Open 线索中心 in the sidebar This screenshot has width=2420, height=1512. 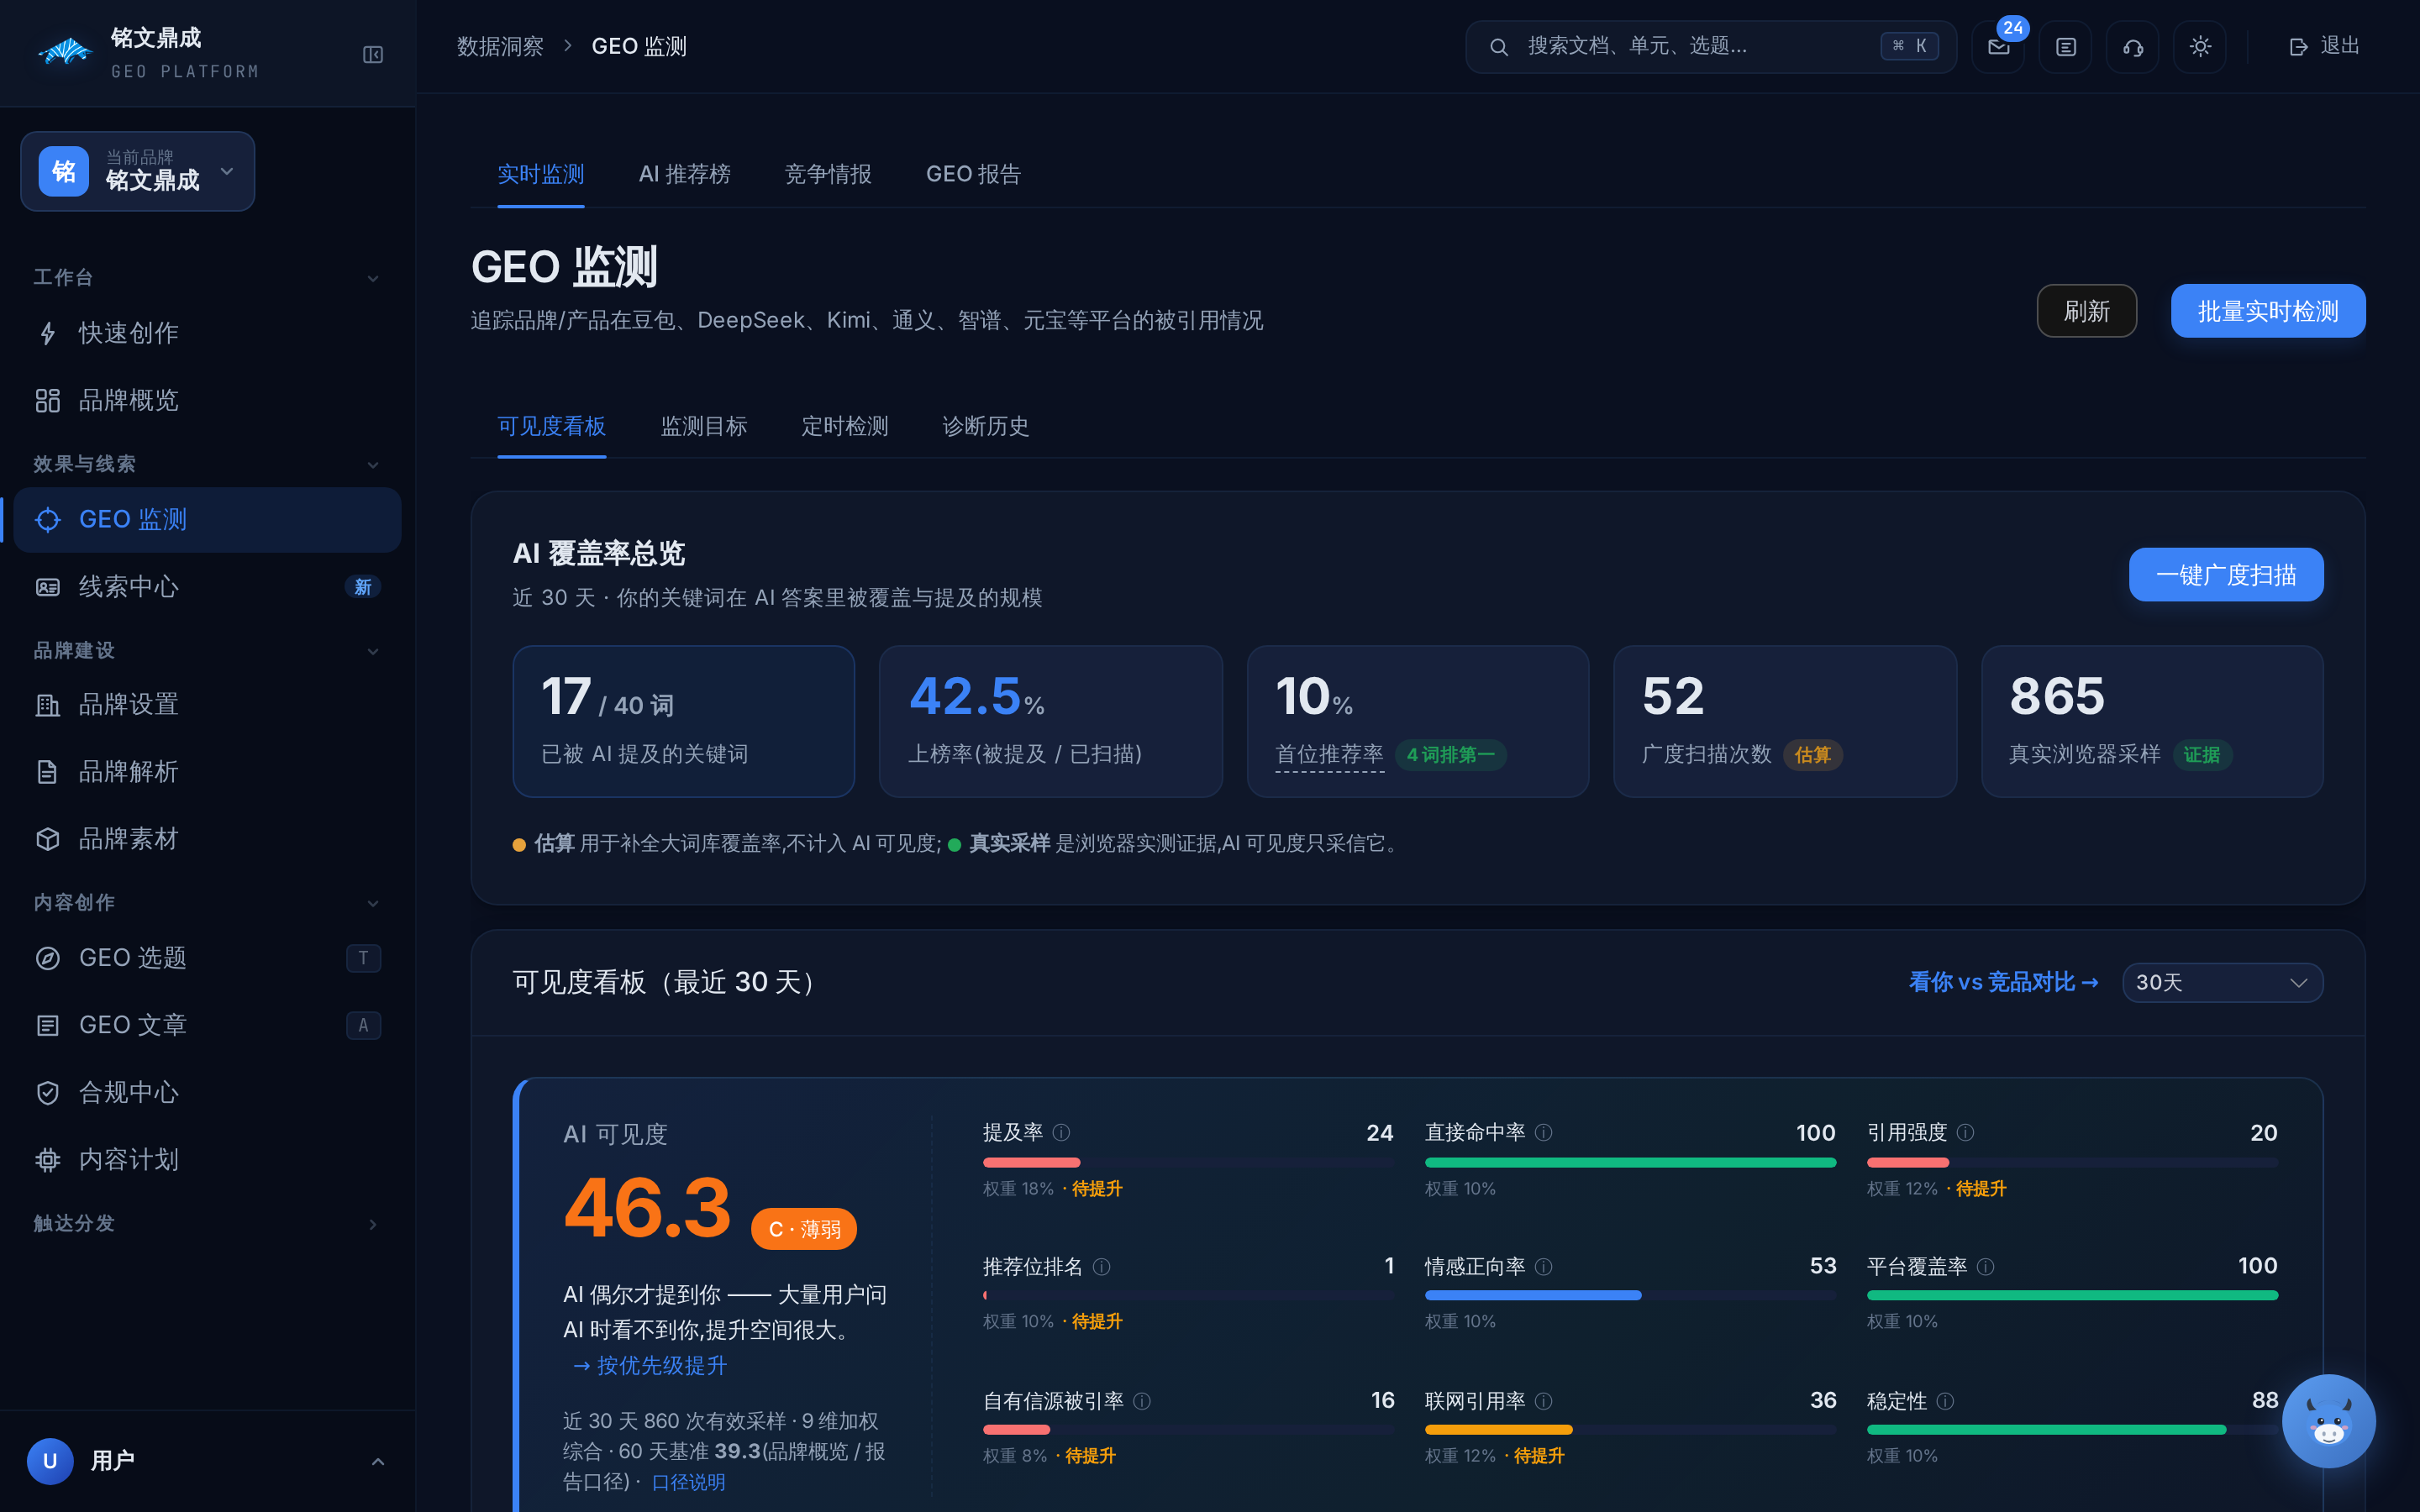[207, 587]
